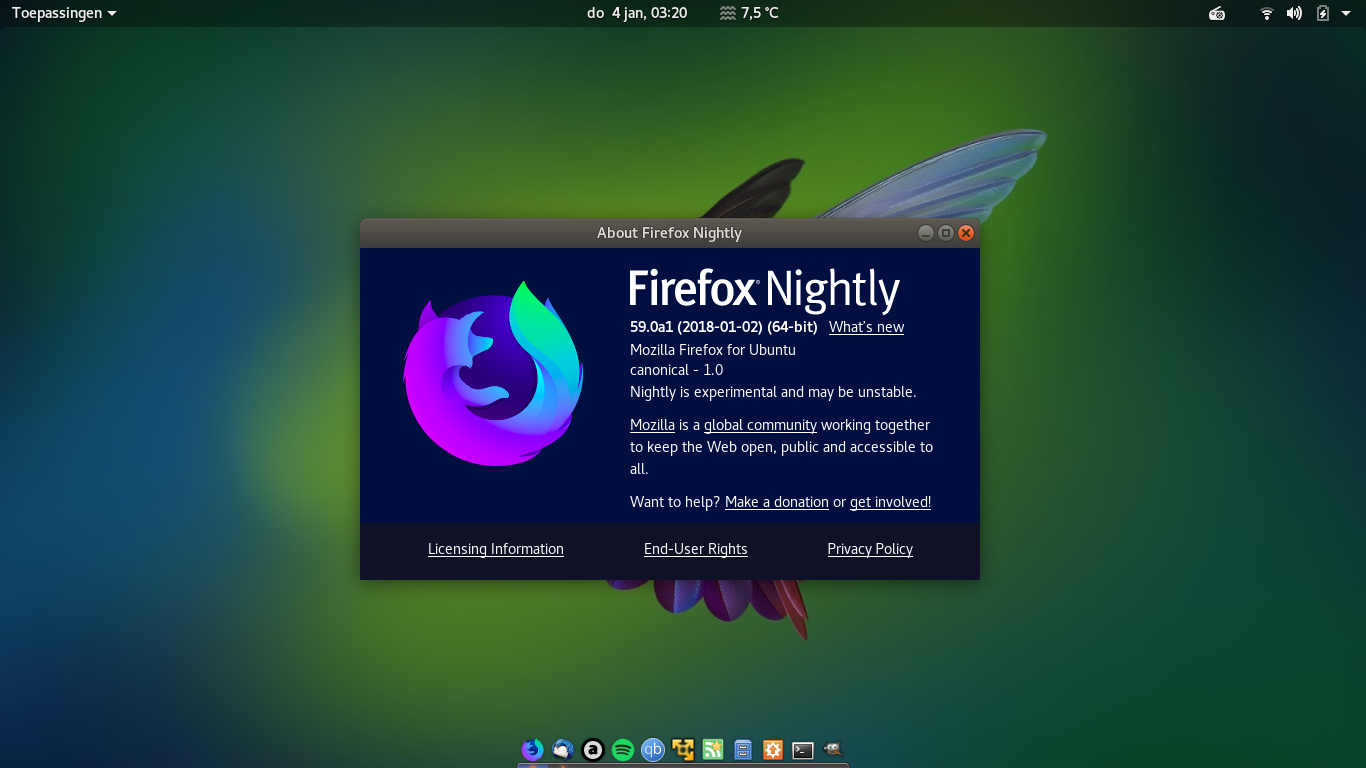
Task: Expand the system menu arrow in top bar
Action: coord(1344,13)
